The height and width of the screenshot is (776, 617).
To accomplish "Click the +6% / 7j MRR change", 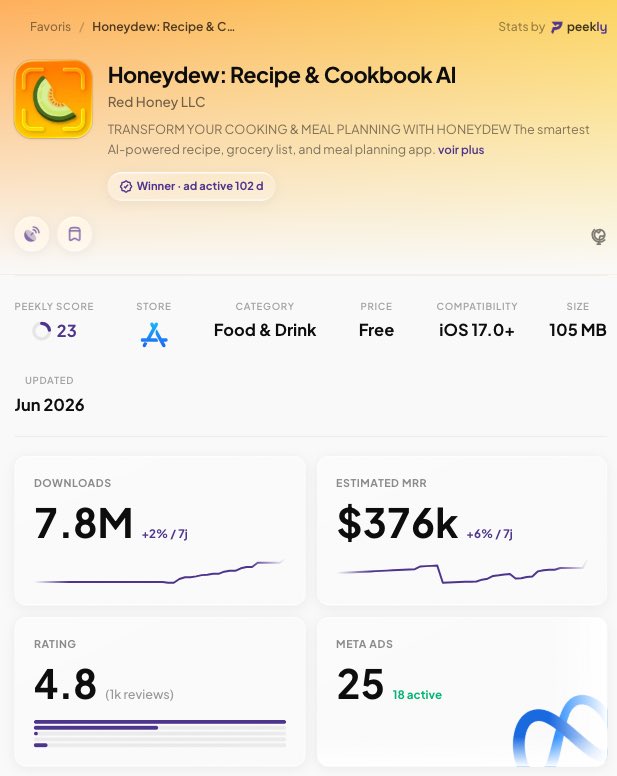I will (489, 534).
